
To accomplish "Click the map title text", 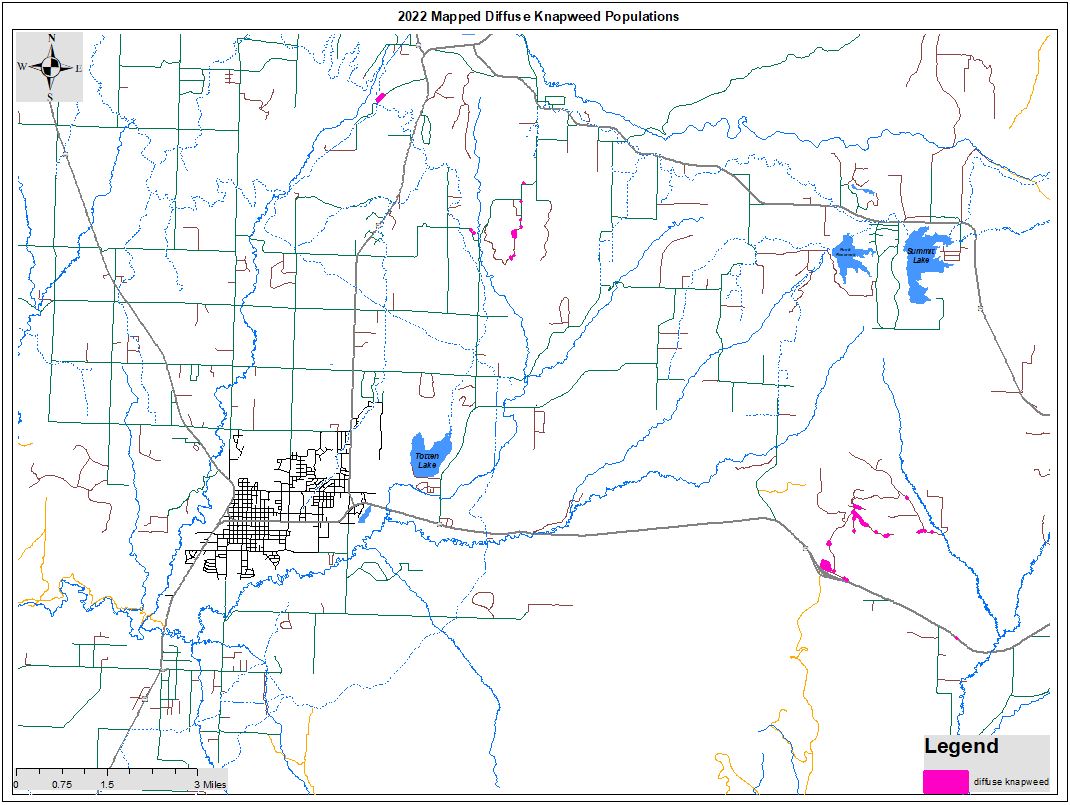I will pos(538,16).
